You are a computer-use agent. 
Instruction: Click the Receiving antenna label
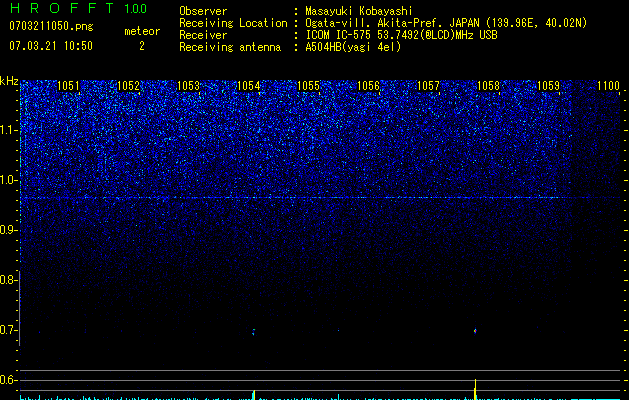coord(230,47)
